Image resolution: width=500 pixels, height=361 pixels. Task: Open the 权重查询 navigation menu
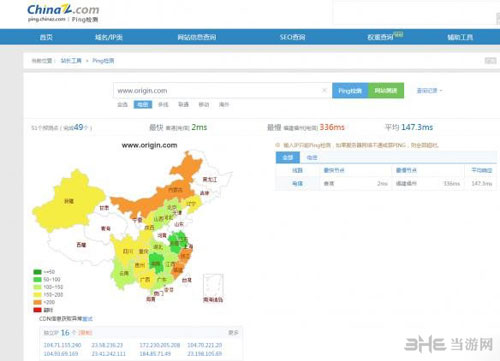[x=380, y=37]
